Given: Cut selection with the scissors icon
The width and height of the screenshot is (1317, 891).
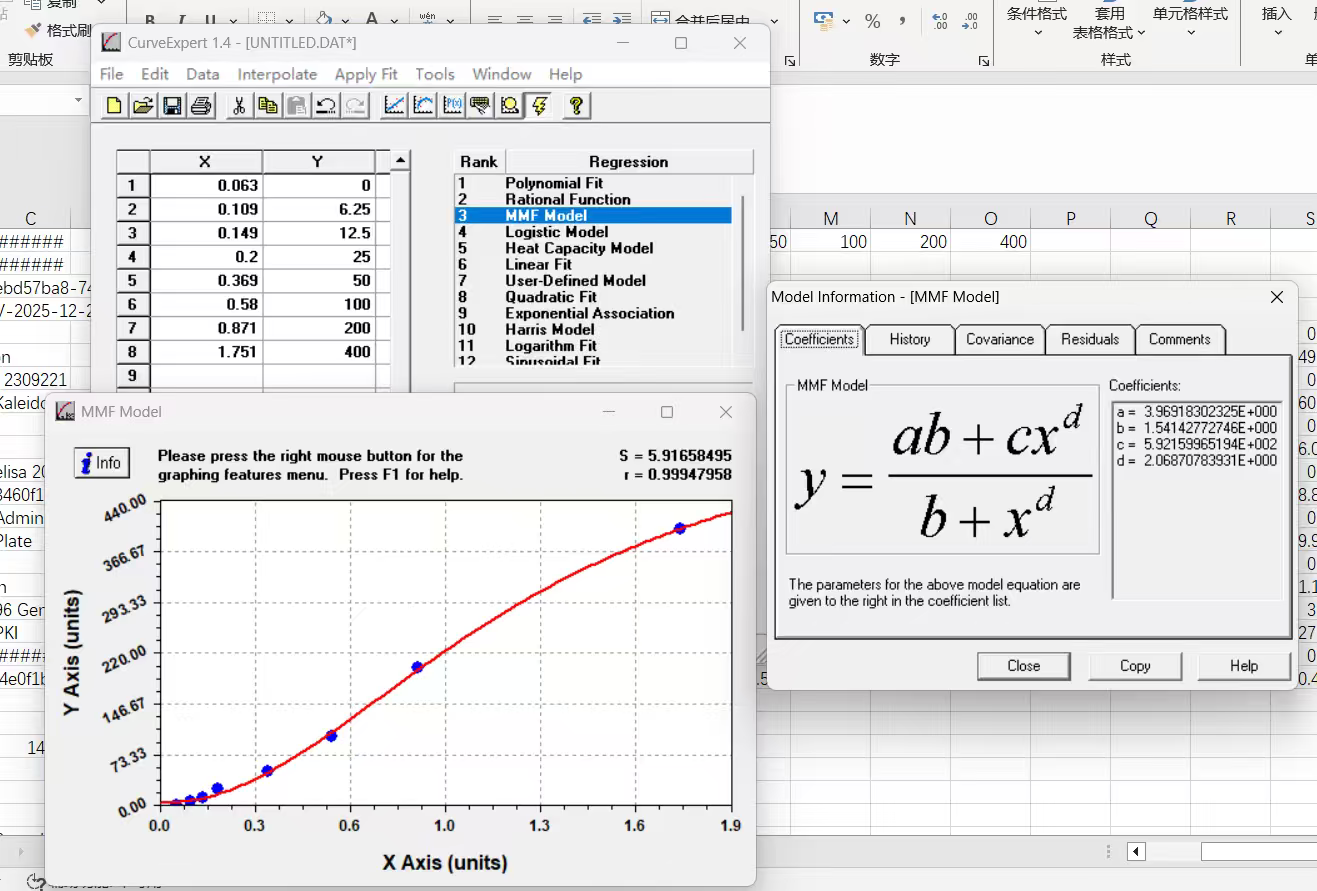Looking at the screenshot, I should point(239,106).
